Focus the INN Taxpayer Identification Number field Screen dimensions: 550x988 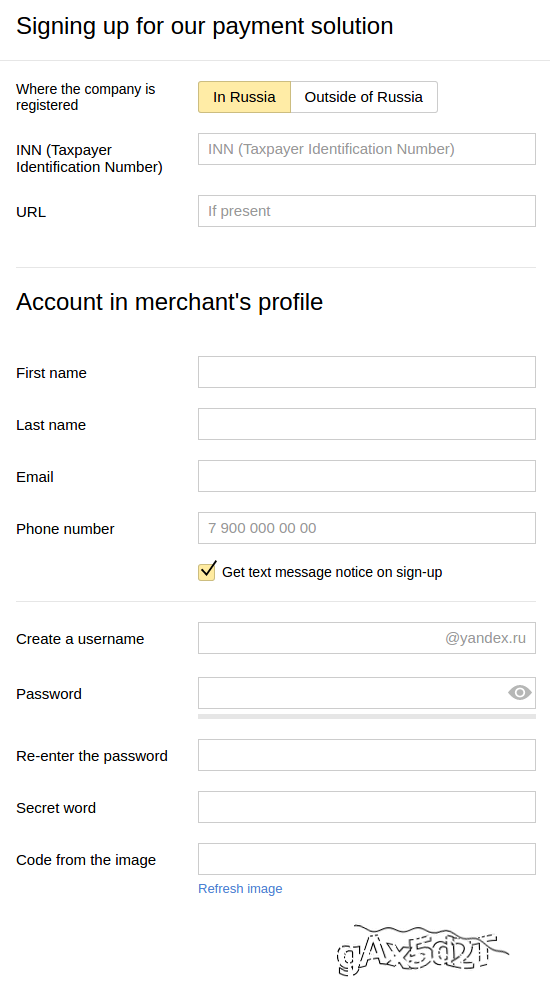[367, 149]
